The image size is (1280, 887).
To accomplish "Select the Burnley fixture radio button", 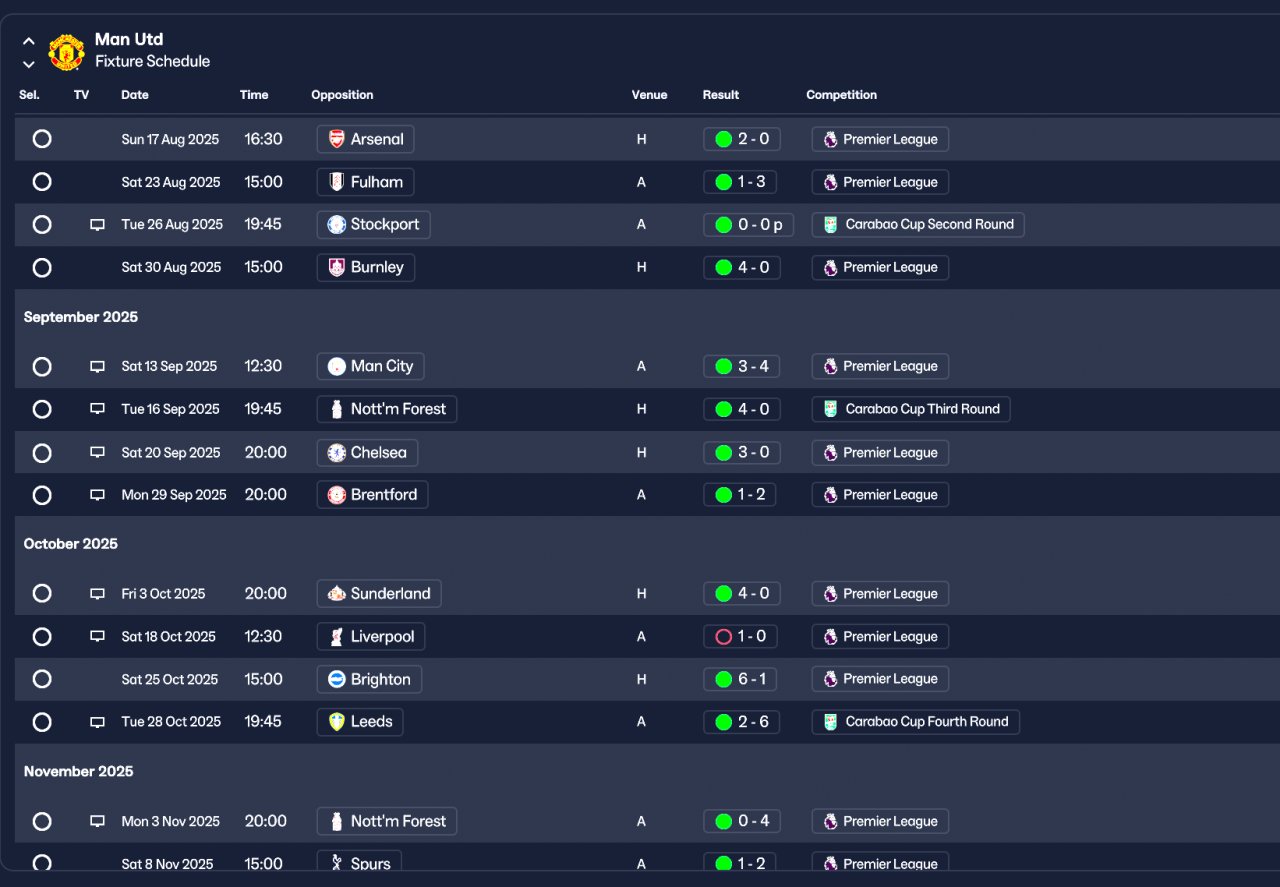I will coord(42,268).
